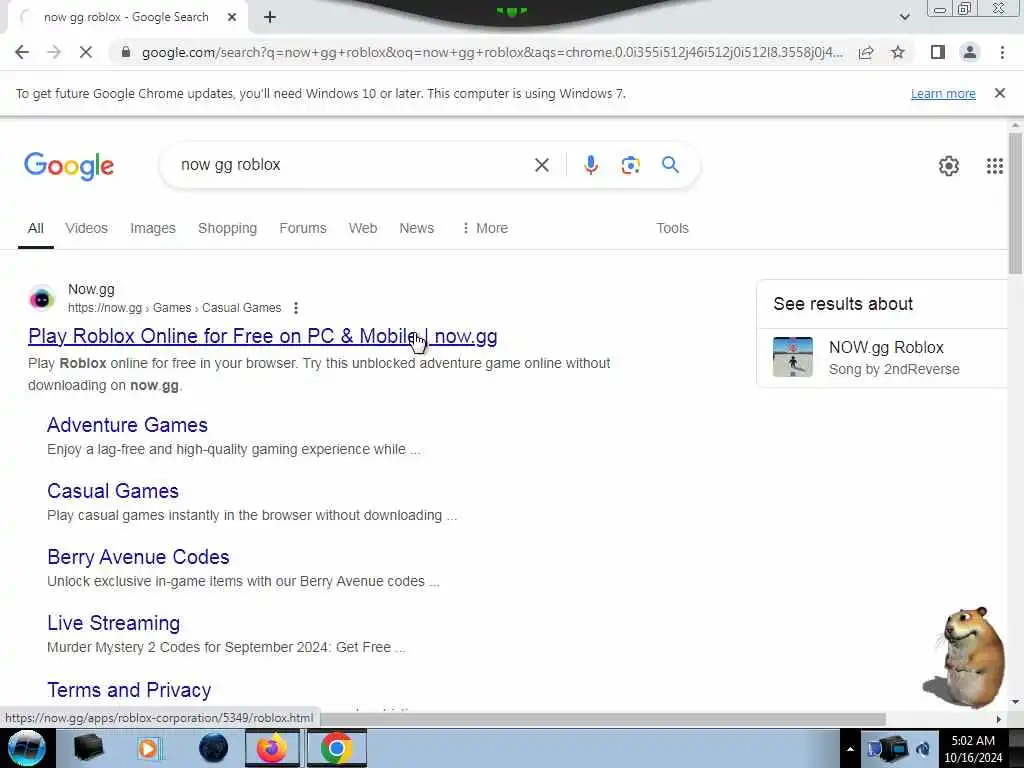This screenshot has height=768, width=1024.
Task: Share this page from the address bar
Action: click(866, 52)
